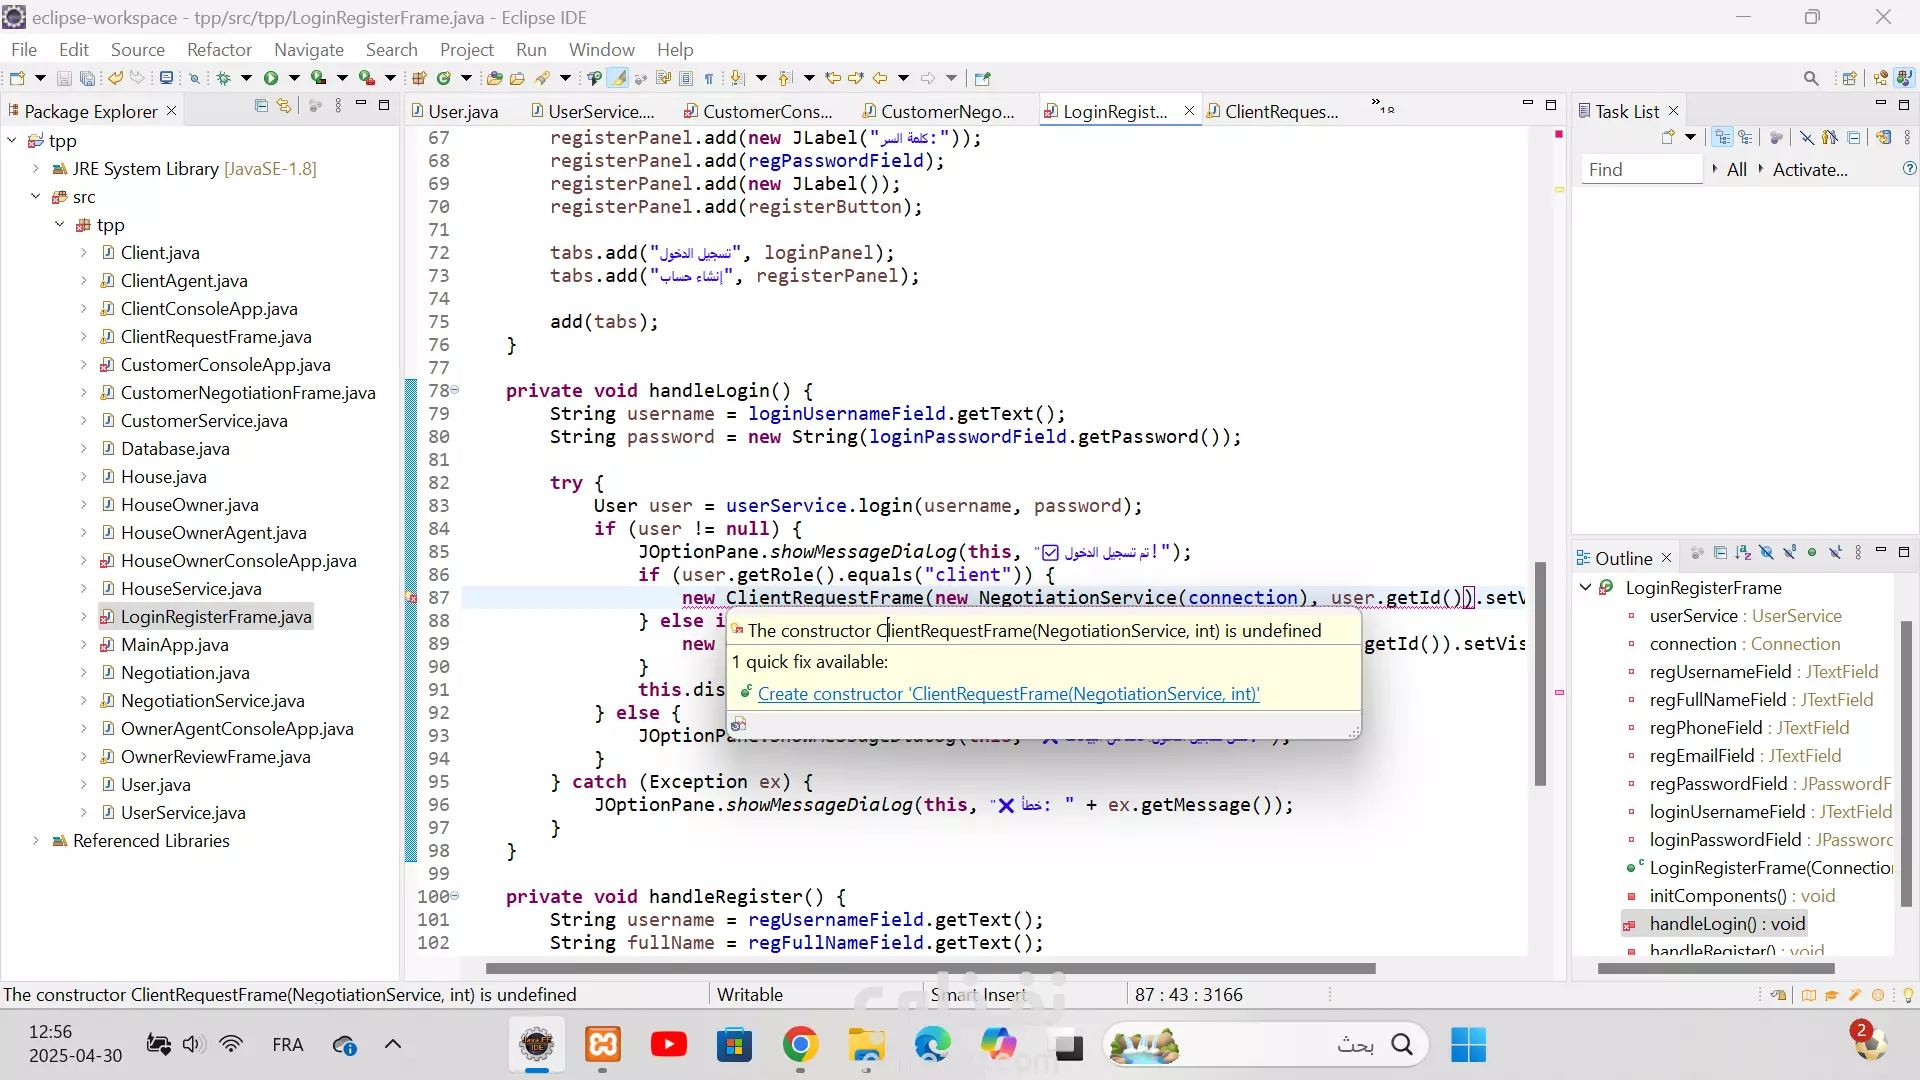Toggle Show Whitespace Characters pilcrow icon

(x=709, y=78)
